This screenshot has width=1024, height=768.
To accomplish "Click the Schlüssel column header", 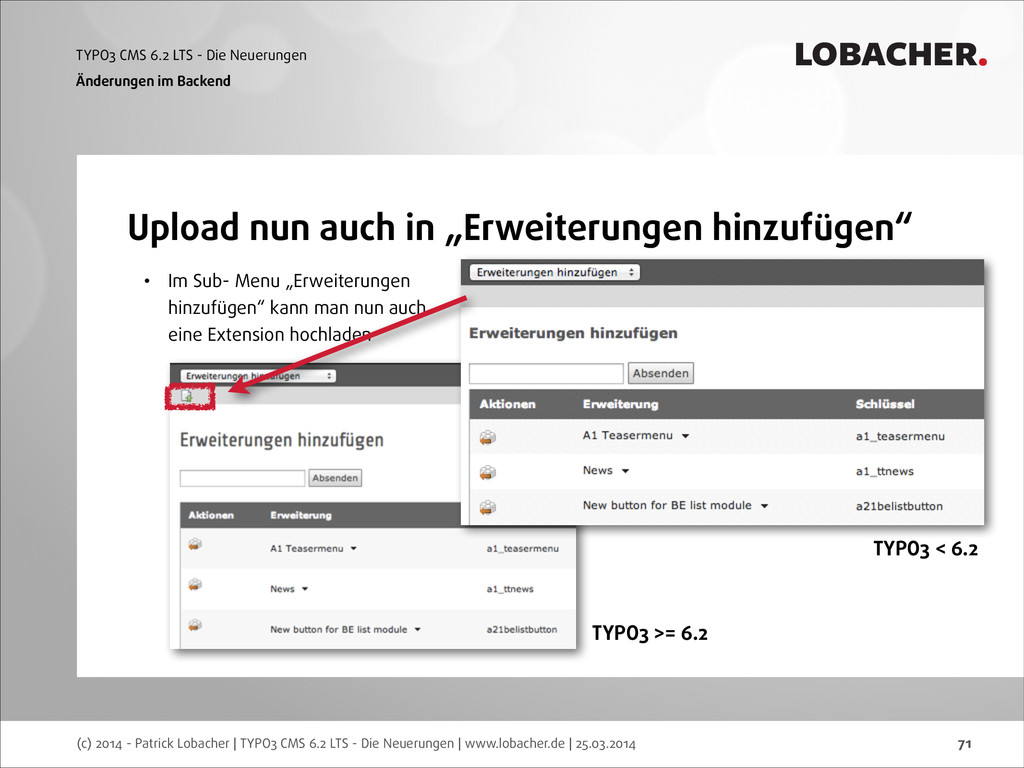I will pyautogui.click(x=885, y=404).
